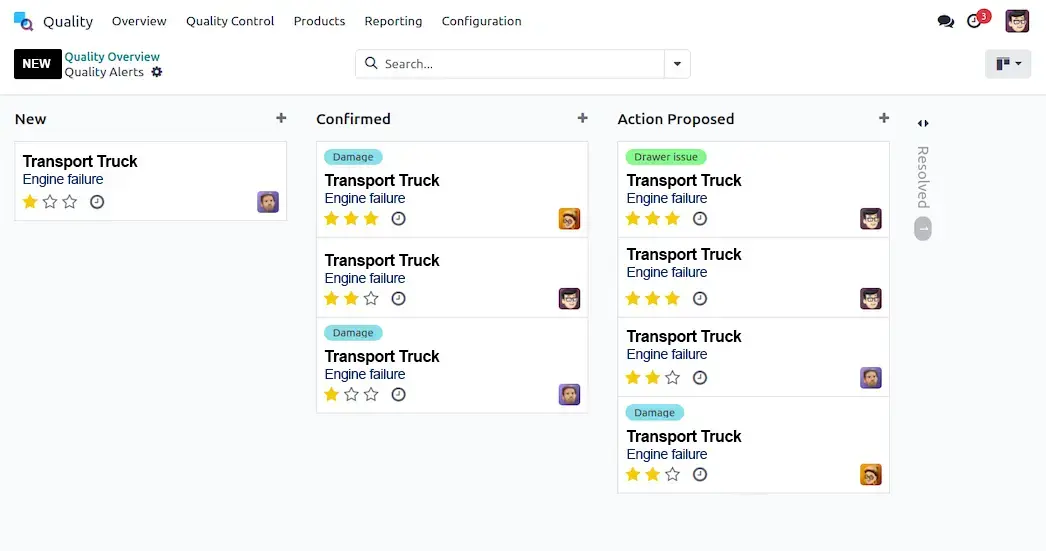Image resolution: width=1046 pixels, height=551 pixels.
Task: Open the search options dropdown arrow
Action: coord(677,64)
